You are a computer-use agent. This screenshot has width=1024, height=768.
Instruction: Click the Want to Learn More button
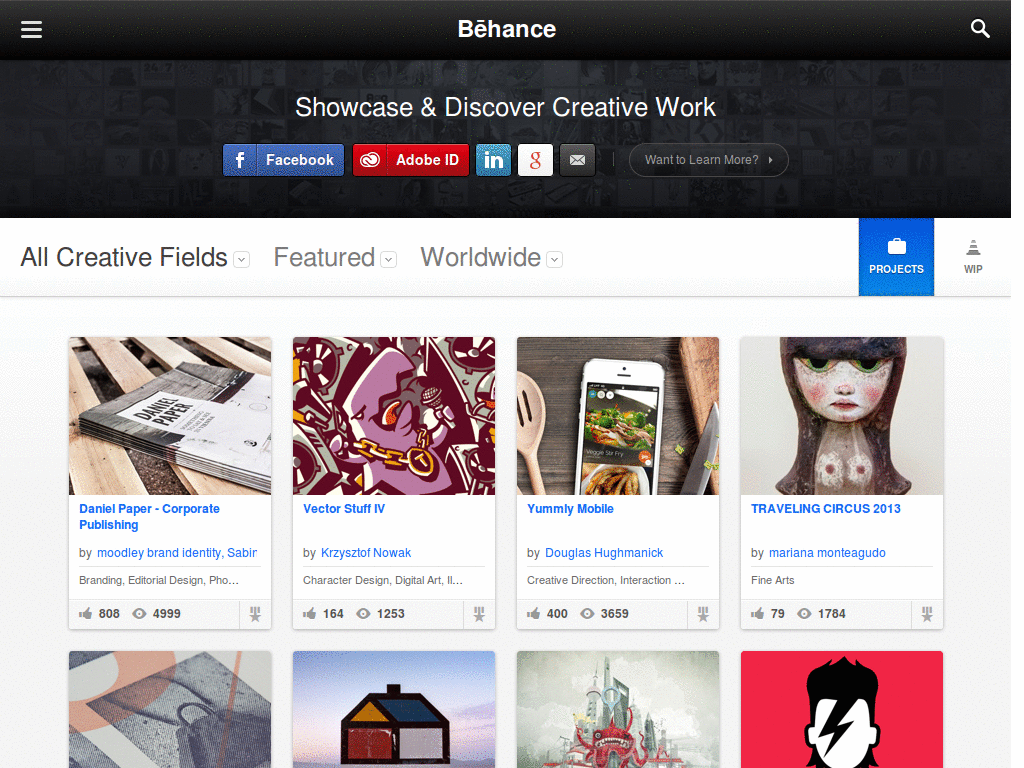[x=708, y=160]
